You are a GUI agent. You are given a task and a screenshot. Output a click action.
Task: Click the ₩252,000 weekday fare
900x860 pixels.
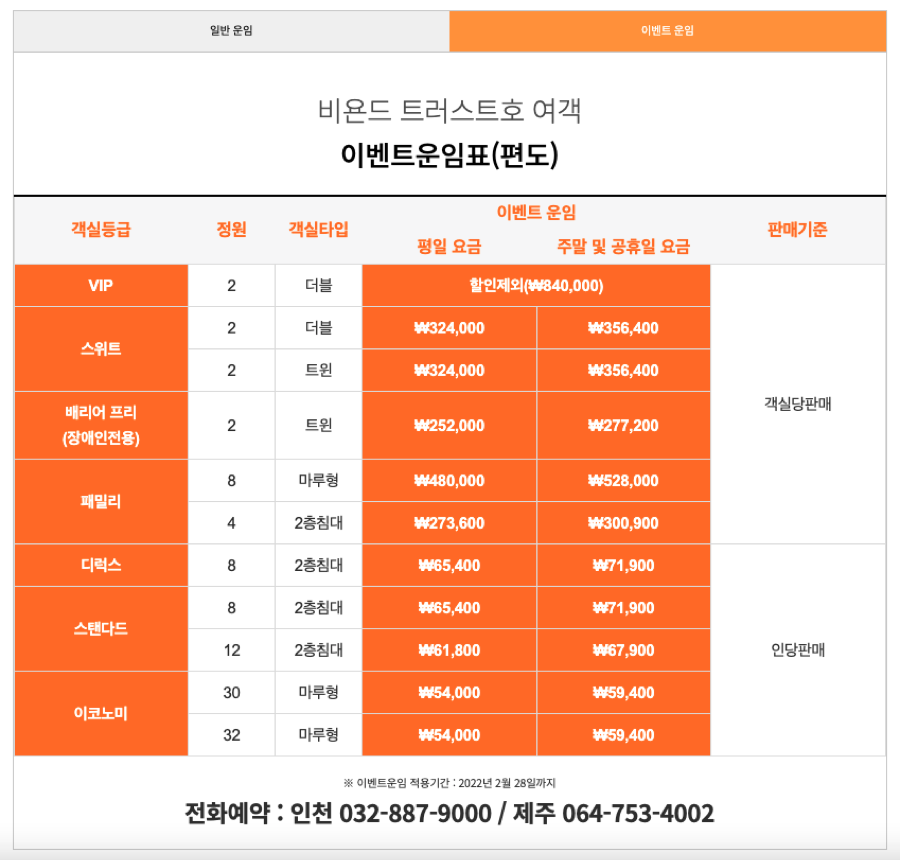click(x=449, y=425)
